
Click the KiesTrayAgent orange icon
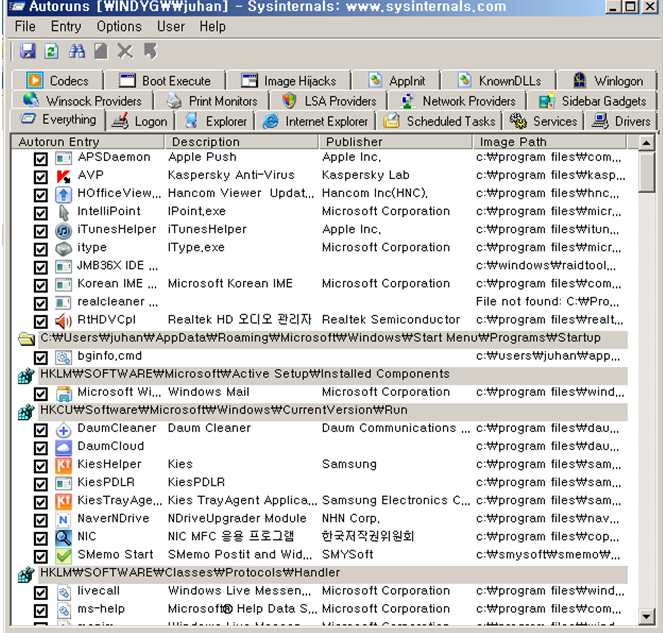(63, 502)
